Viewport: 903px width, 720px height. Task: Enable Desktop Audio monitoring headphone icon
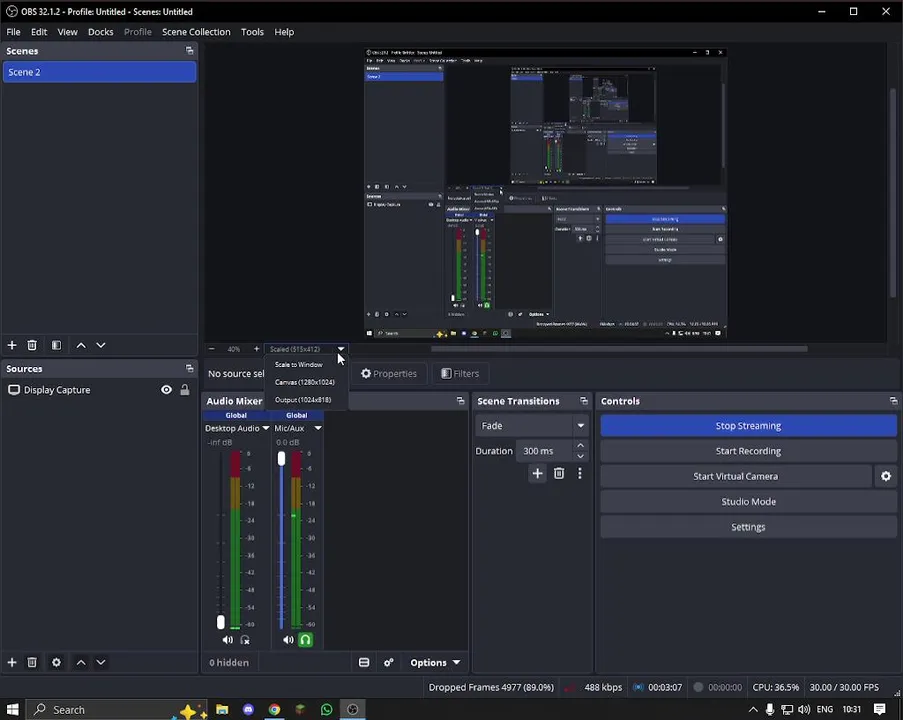(245, 640)
